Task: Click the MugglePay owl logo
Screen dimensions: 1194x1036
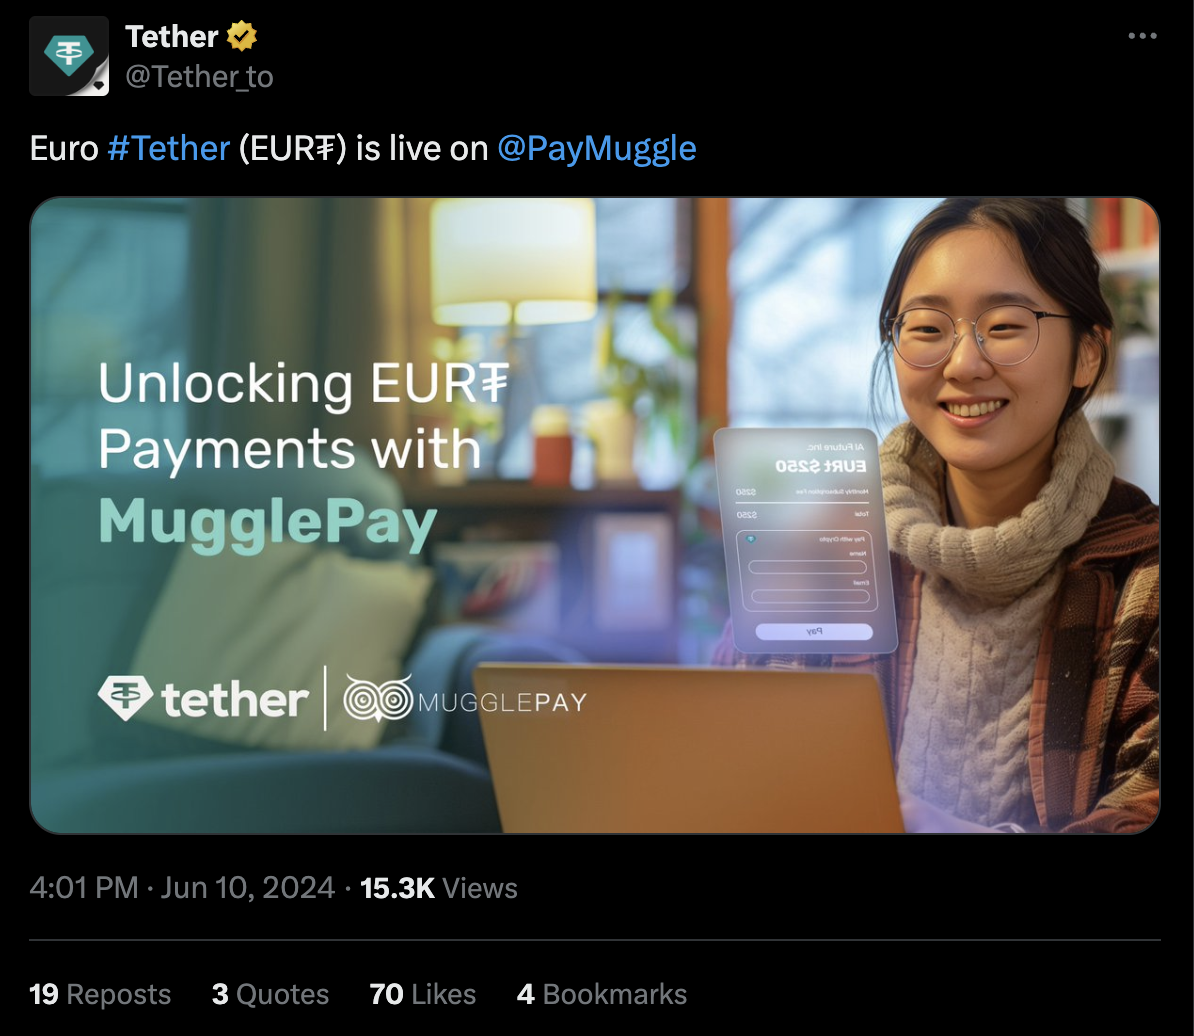Action: pos(378,699)
